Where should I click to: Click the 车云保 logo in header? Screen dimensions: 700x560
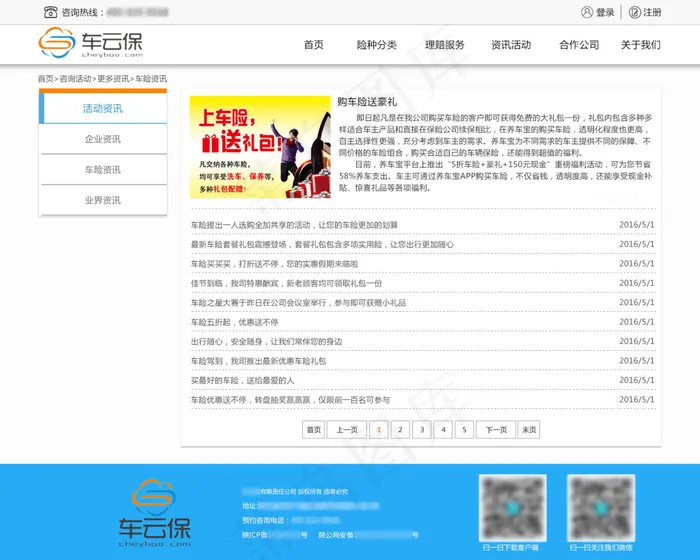click(x=91, y=44)
